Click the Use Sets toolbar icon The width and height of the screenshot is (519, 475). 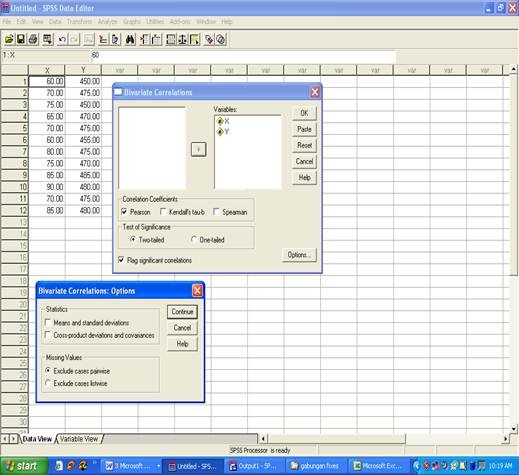pyautogui.click(x=221, y=39)
